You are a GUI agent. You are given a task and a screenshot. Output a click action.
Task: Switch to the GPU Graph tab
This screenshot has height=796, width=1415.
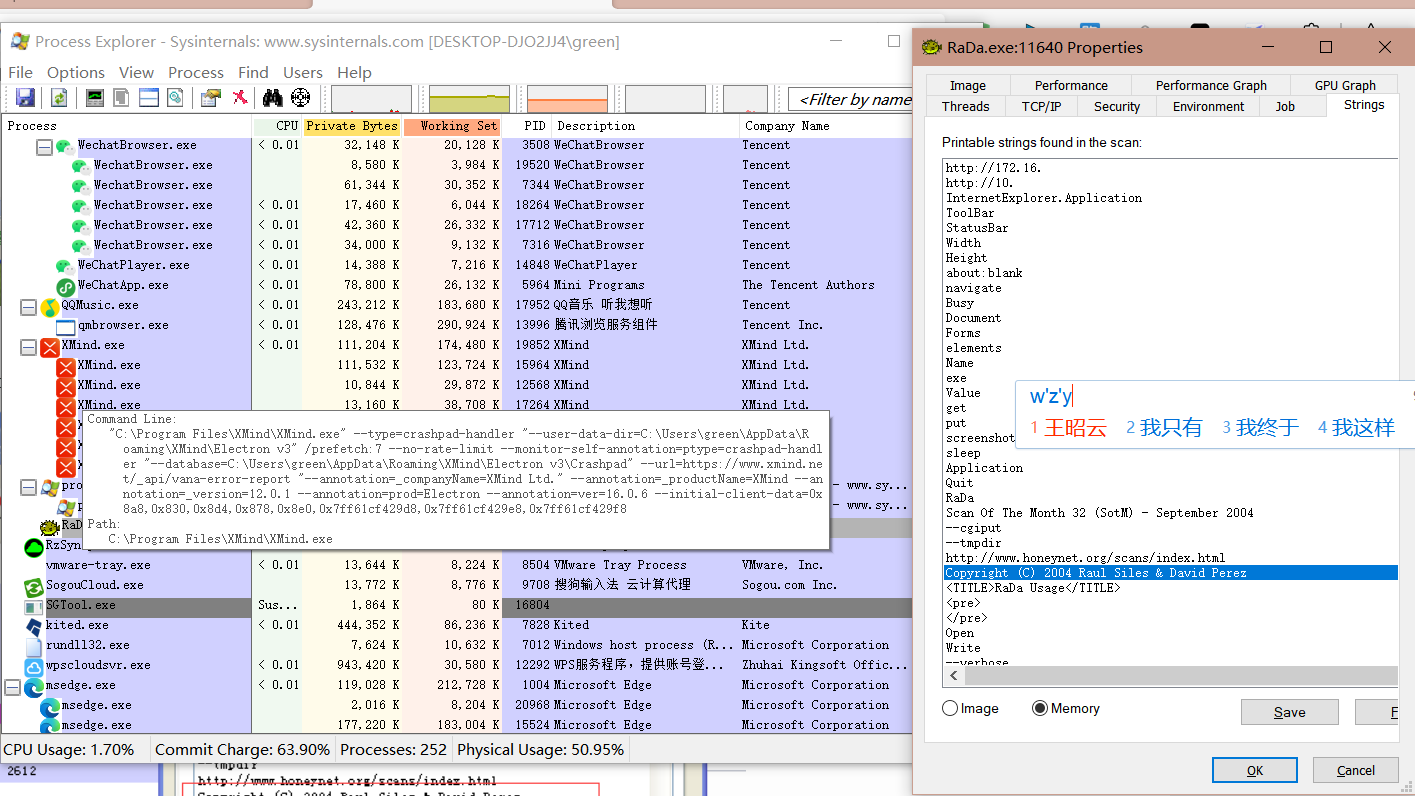pos(1345,85)
